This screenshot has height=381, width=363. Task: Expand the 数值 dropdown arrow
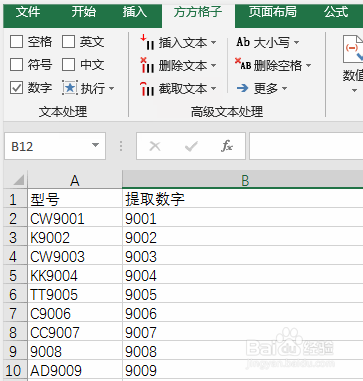click(354, 91)
